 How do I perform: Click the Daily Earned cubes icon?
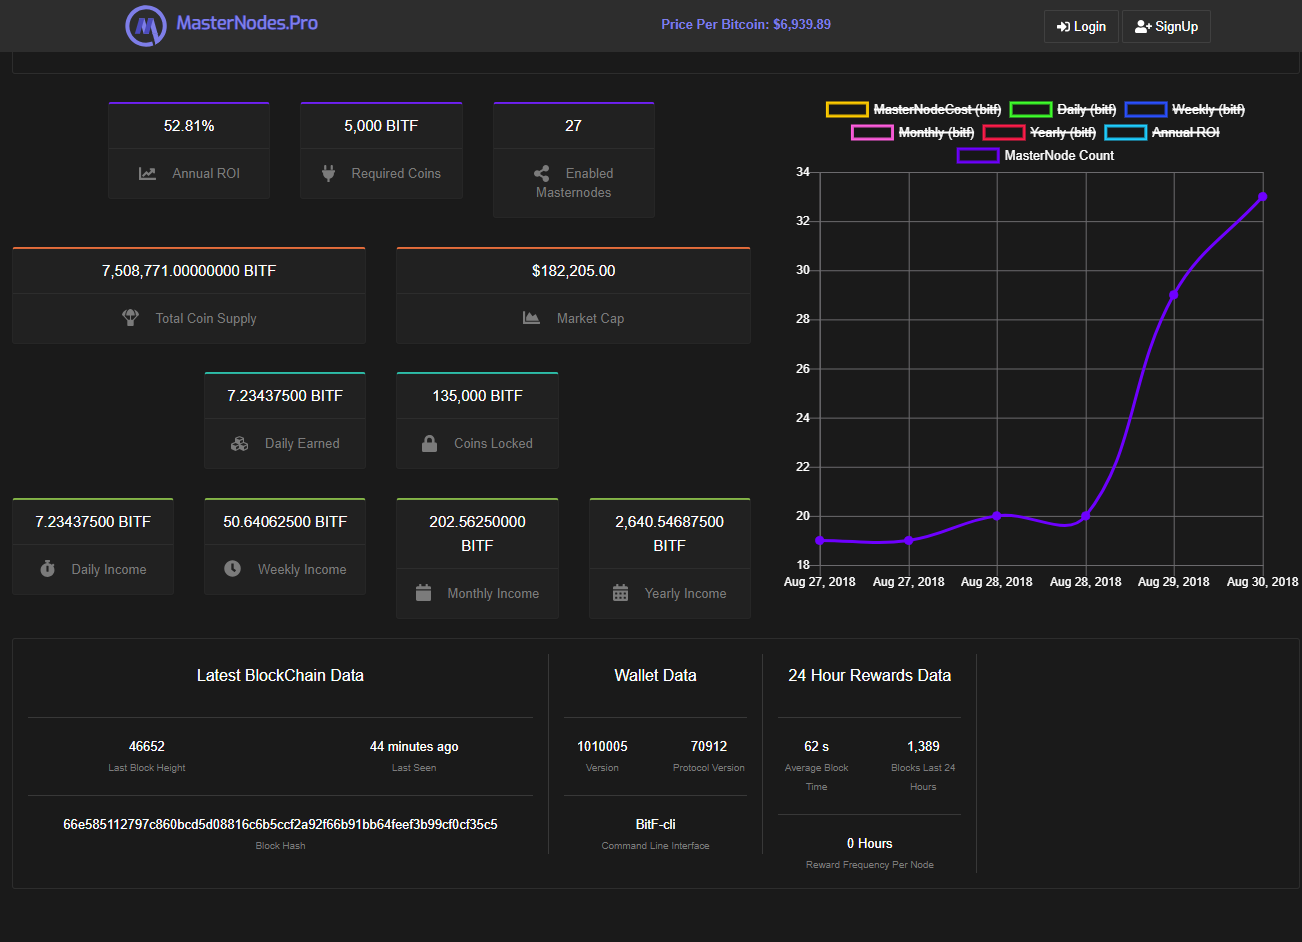click(x=239, y=443)
